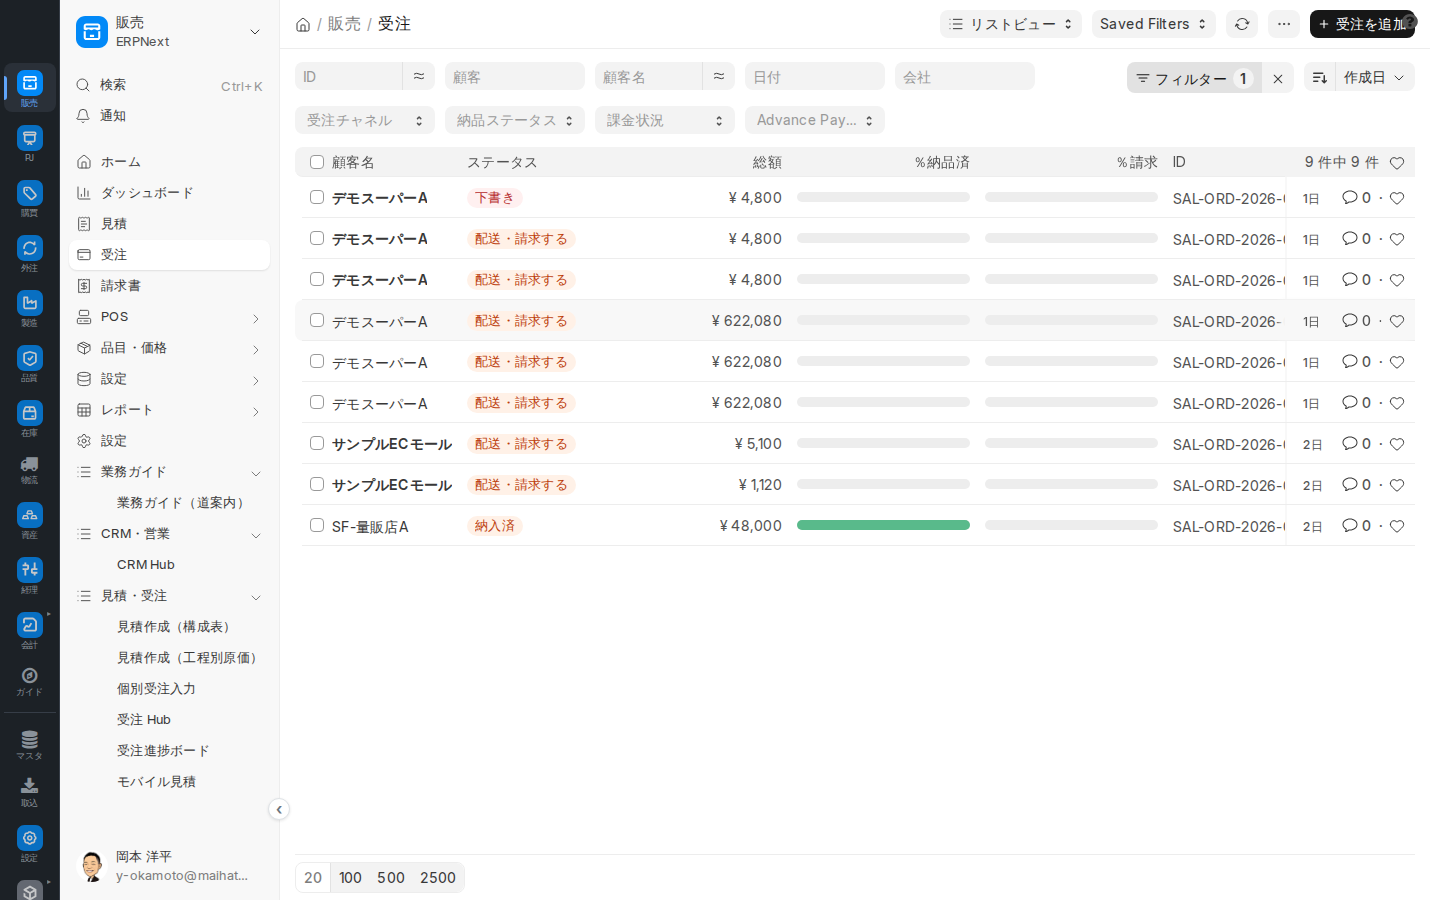
Task: Click SF-量販店A's green 納品済 progress bar
Action: pos(883,525)
